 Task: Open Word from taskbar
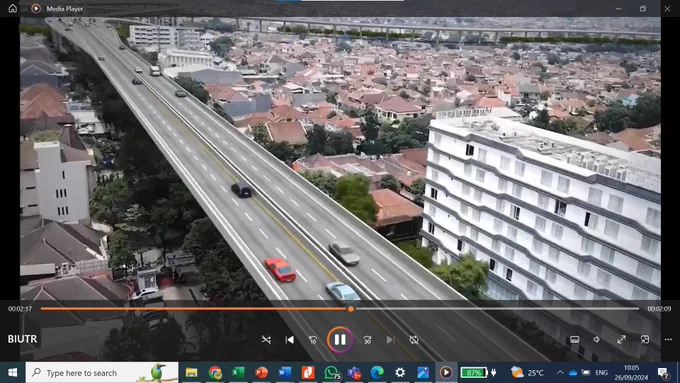285,373
